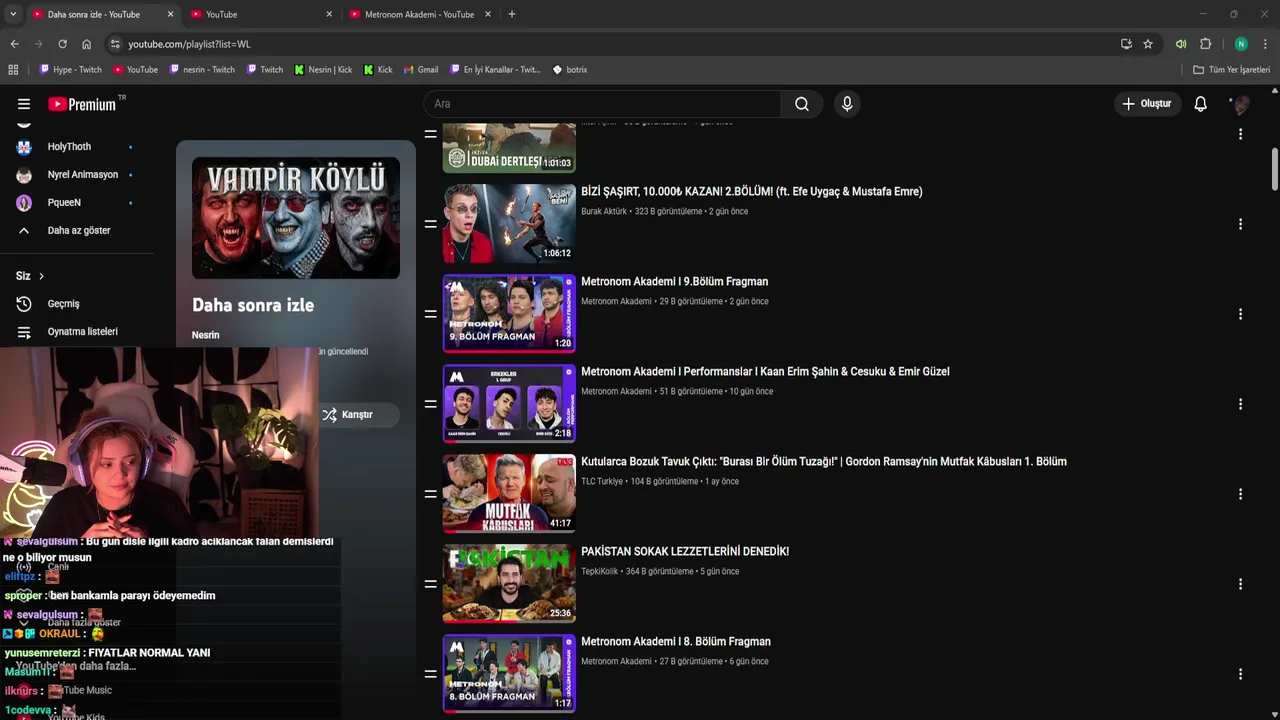Click the Karıştır shuffle button

point(358,414)
